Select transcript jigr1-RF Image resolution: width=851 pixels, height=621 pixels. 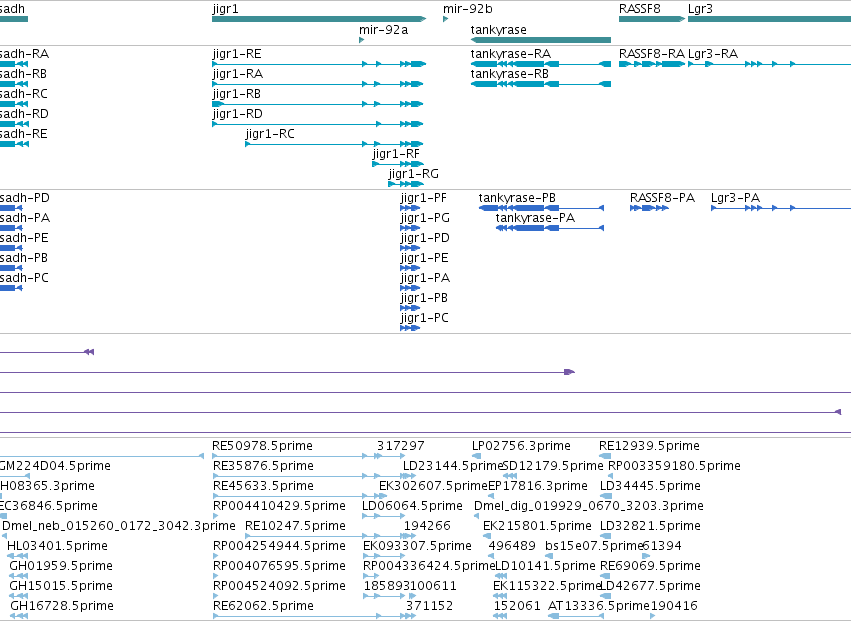[x=398, y=164]
